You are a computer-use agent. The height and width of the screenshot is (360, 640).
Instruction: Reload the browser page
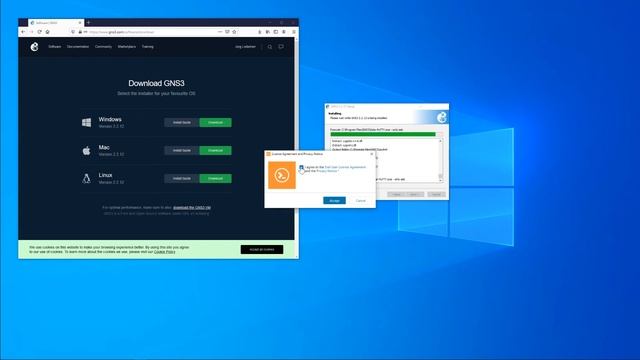pos(39,32)
